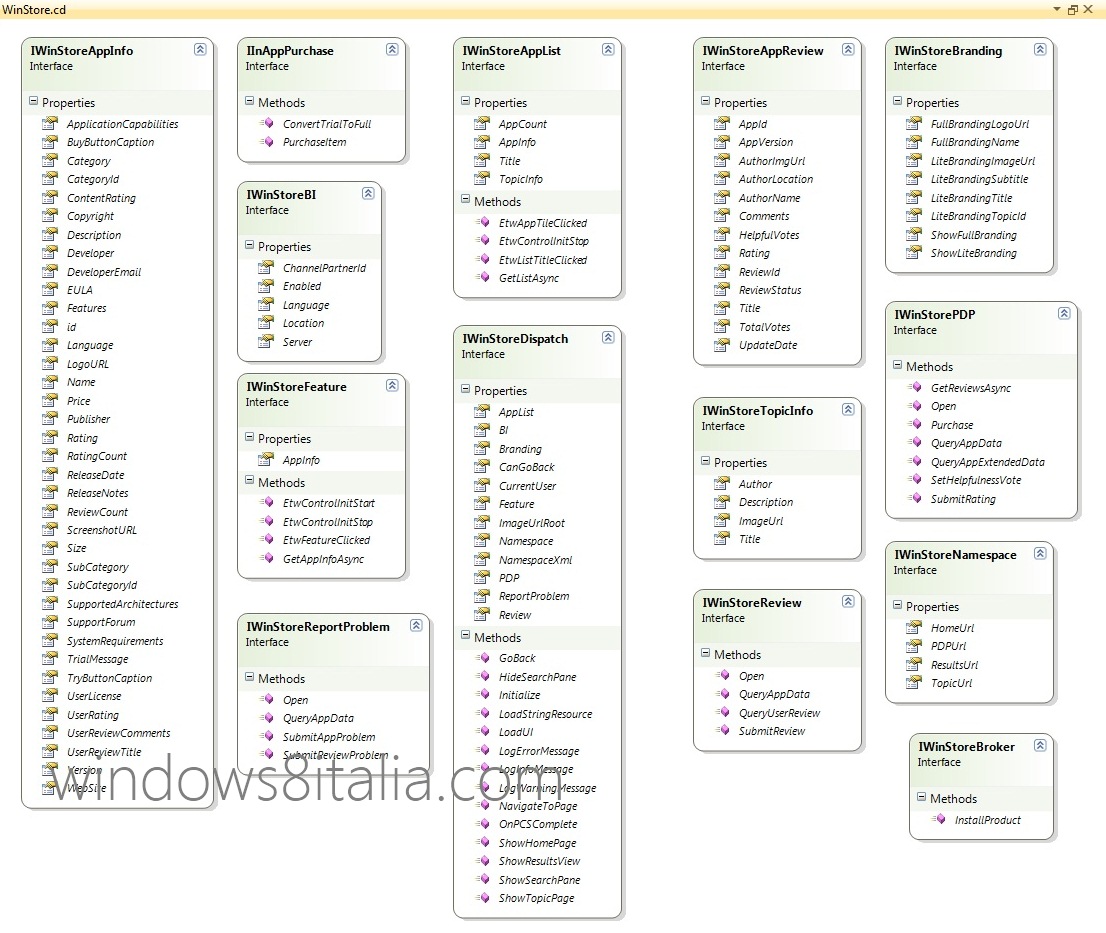The height and width of the screenshot is (933, 1106).
Task: Click the SubmitRating method icon
Action: (x=914, y=498)
